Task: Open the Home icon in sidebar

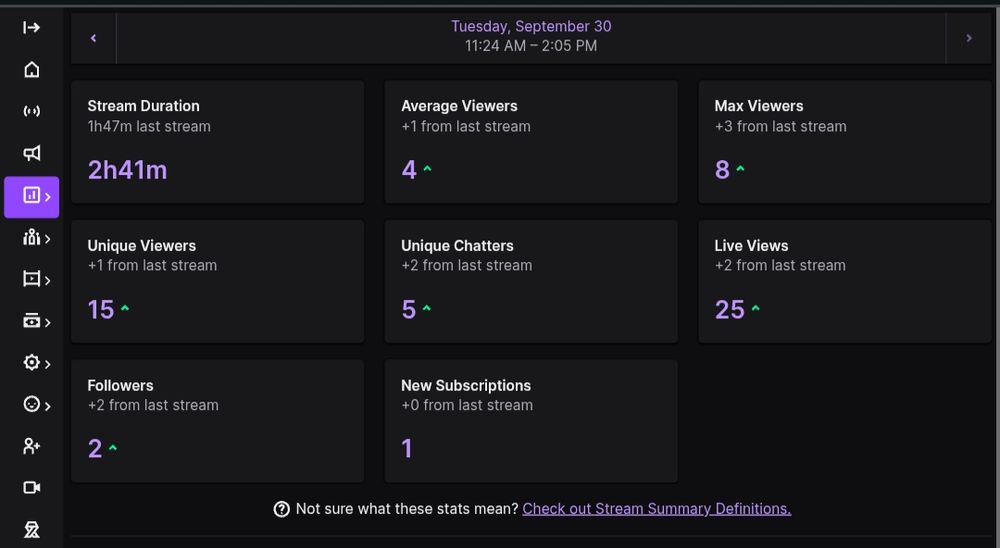Action: [31, 69]
